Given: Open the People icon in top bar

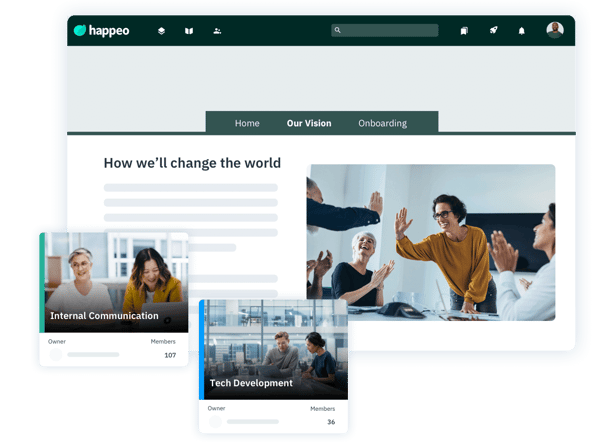Looking at the screenshot, I should pos(217,31).
